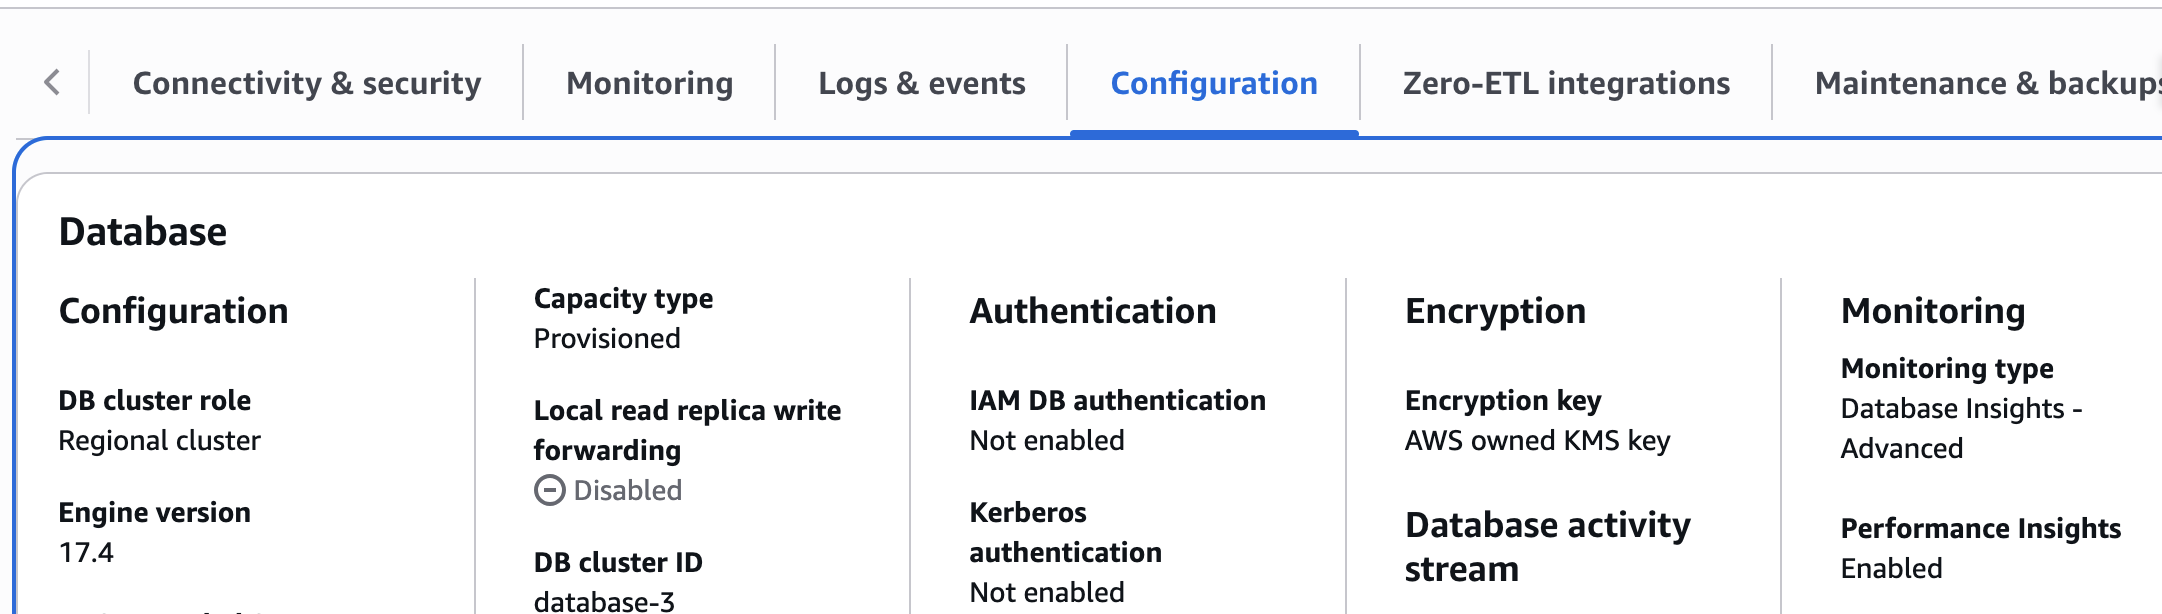2162x614 pixels.
Task: Click the Database section heading
Action: (x=143, y=232)
